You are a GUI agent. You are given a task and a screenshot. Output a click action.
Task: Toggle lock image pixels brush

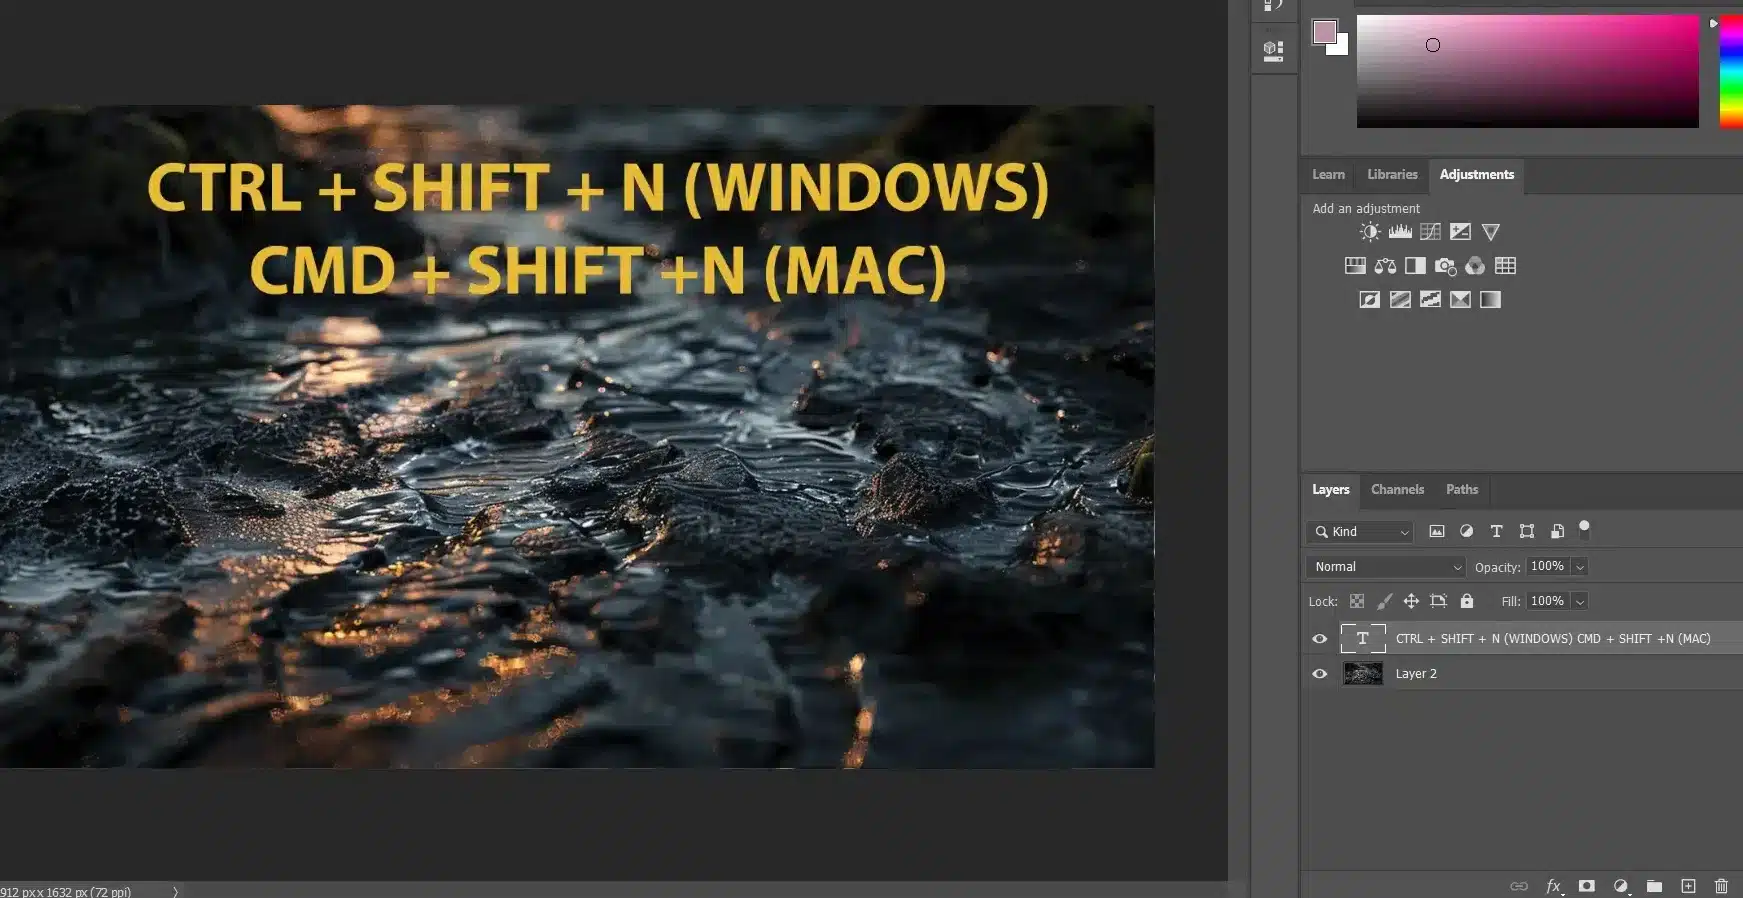click(1384, 601)
